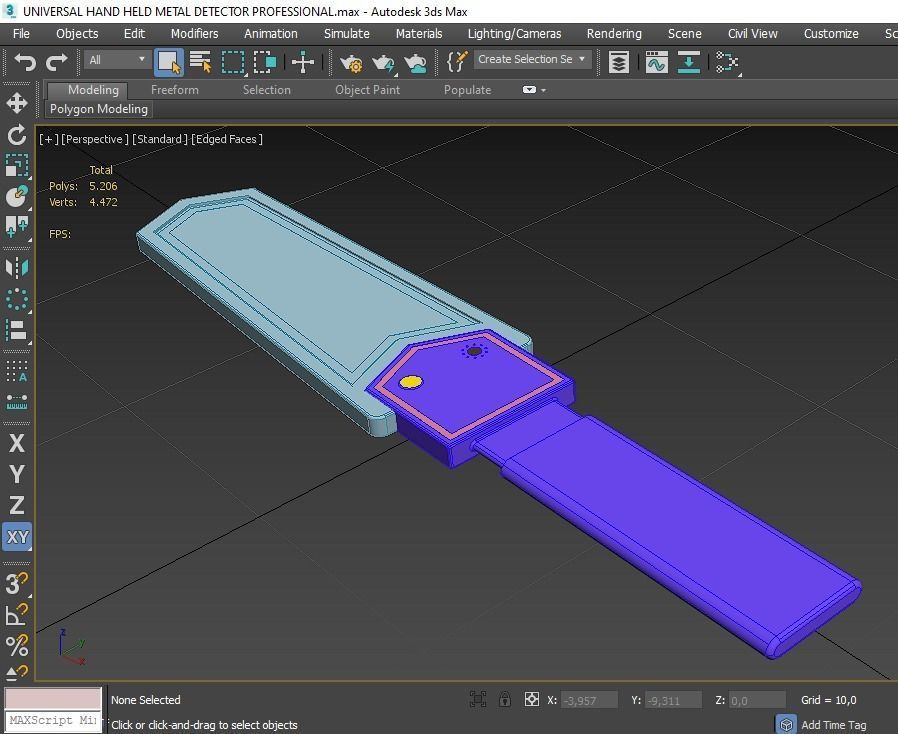
Task: Click the Align tool icon
Action: tap(17, 330)
